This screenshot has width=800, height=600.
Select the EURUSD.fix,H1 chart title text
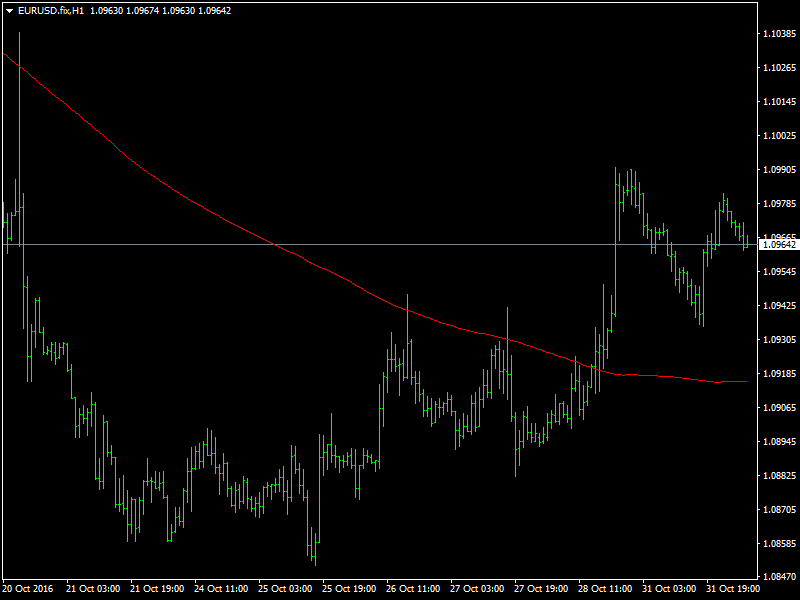[51, 11]
